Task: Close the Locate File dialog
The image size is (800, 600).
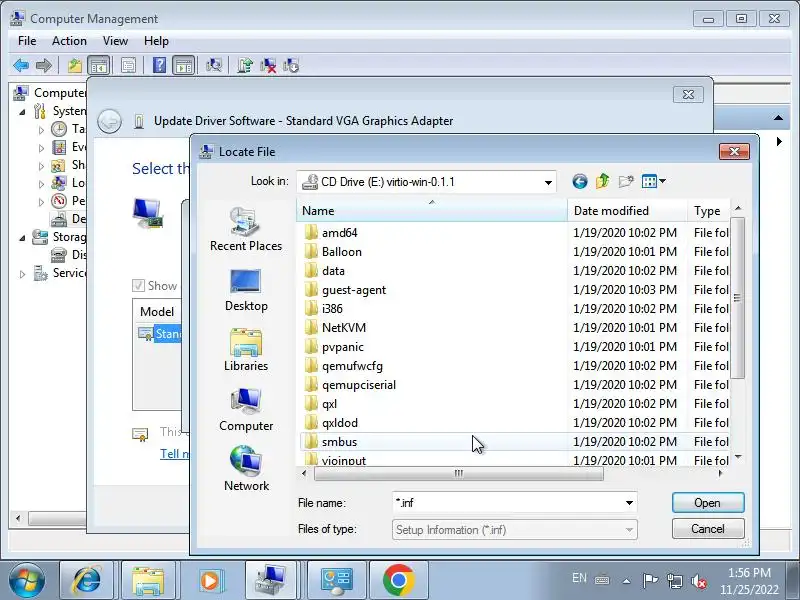Action: (x=734, y=151)
